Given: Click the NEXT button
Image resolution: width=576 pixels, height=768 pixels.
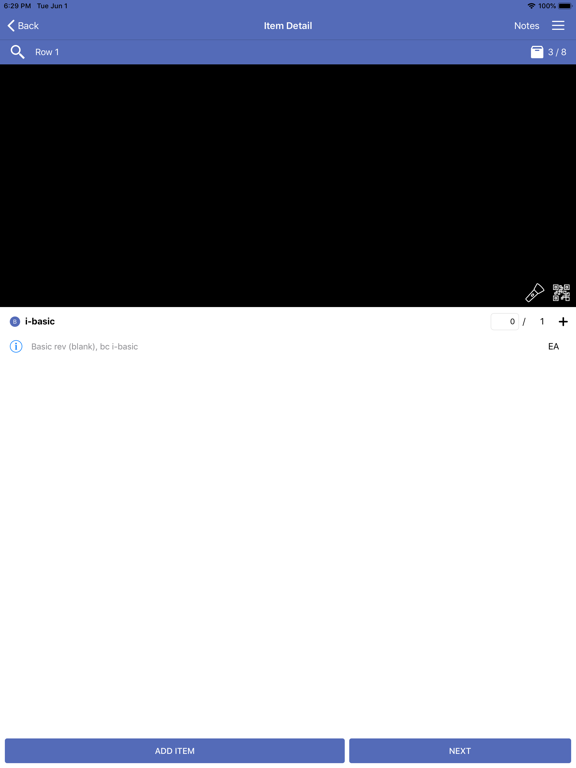Looking at the screenshot, I should (460, 751).
